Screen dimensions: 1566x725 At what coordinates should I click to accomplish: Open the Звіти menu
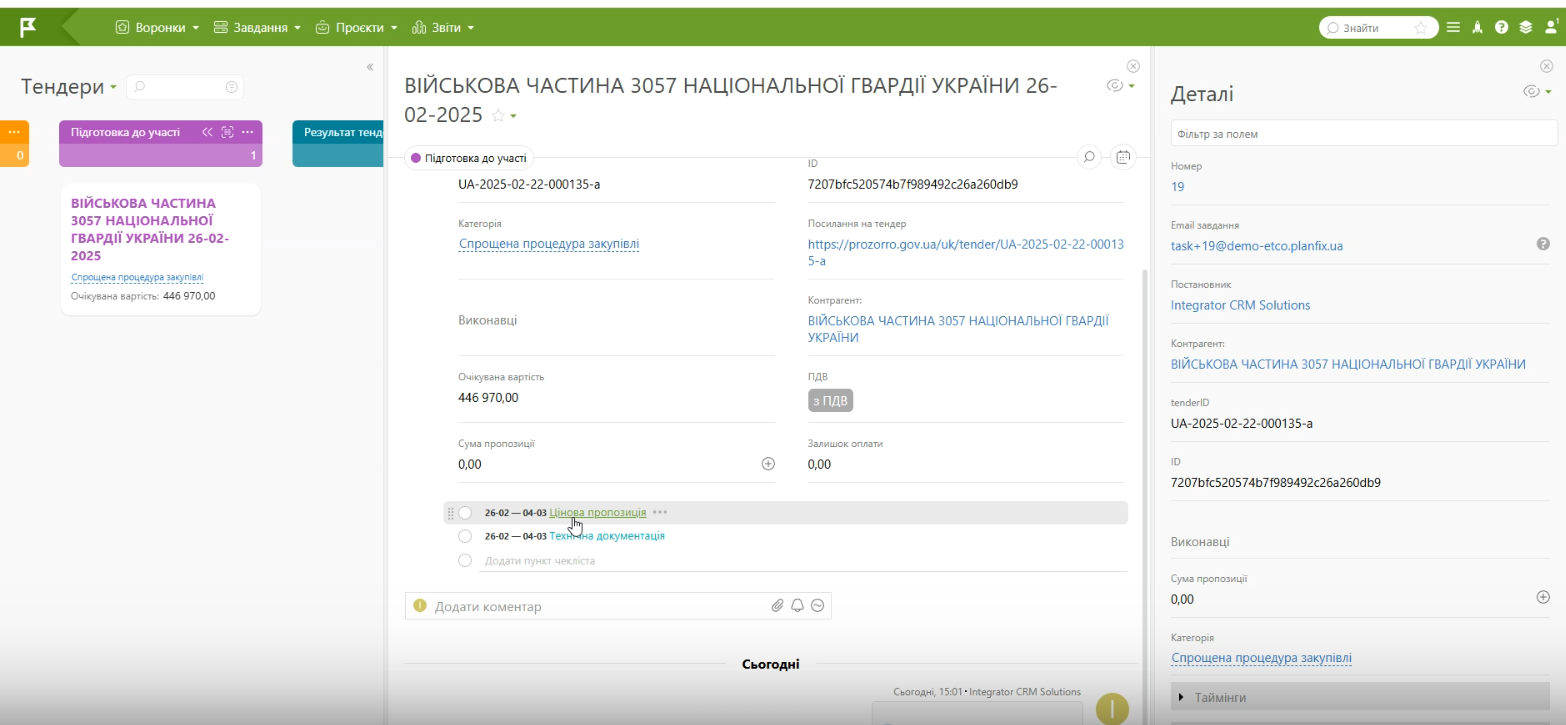tap(442, 28)
